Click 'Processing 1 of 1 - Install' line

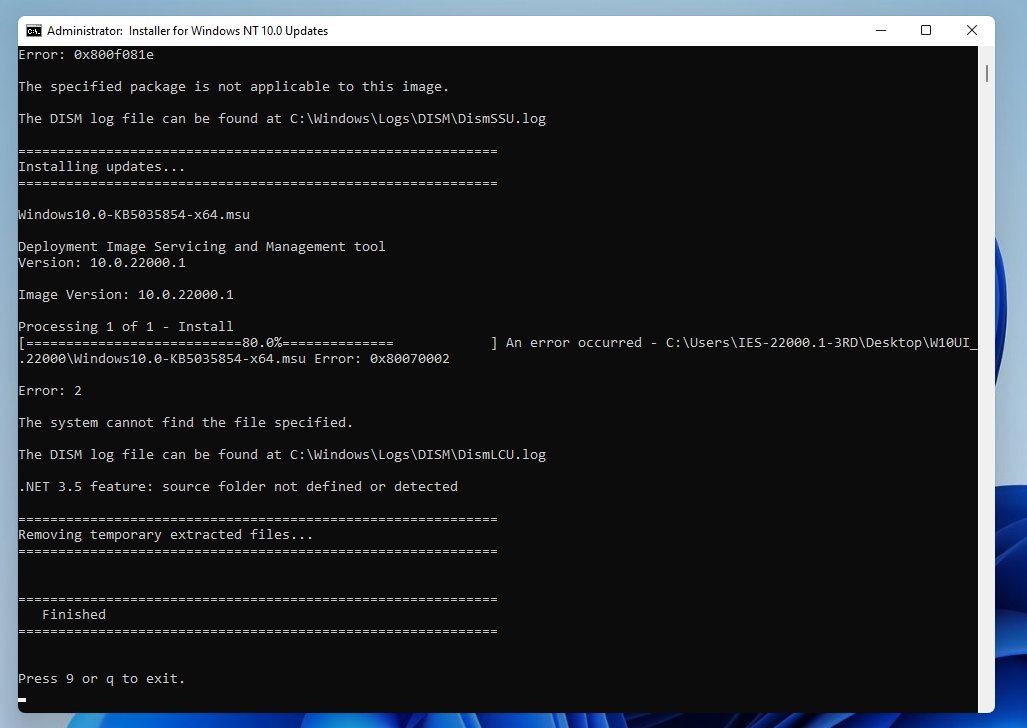[x=126, y=326]
